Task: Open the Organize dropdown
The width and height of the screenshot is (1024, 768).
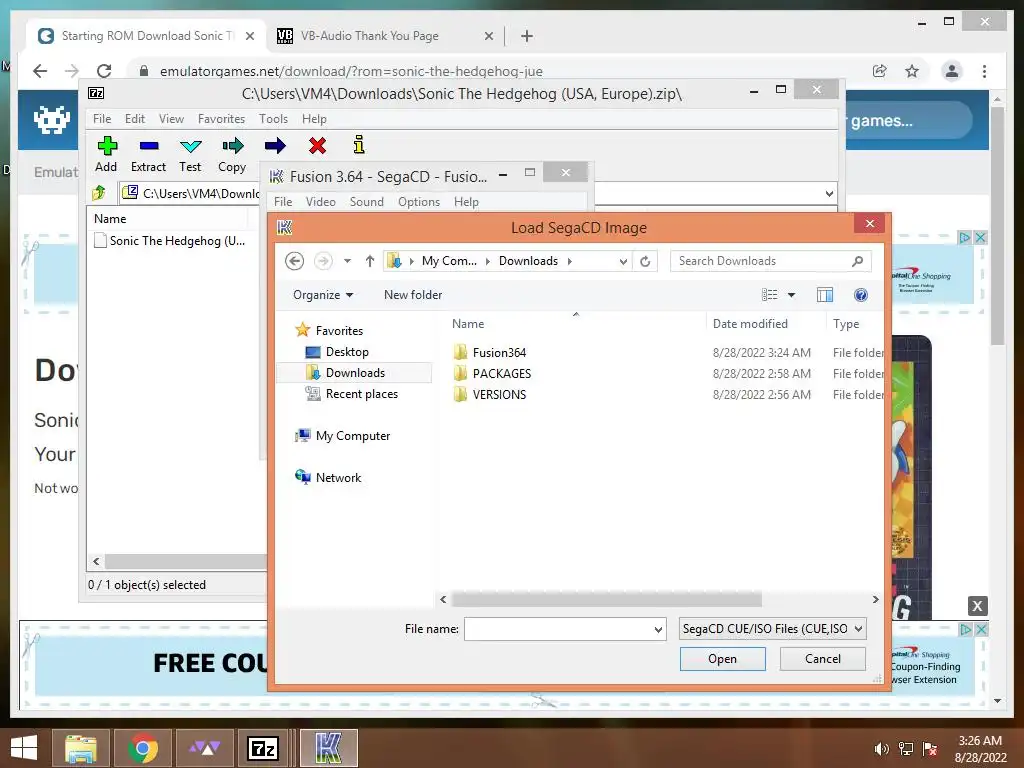Action: [323, 295]
